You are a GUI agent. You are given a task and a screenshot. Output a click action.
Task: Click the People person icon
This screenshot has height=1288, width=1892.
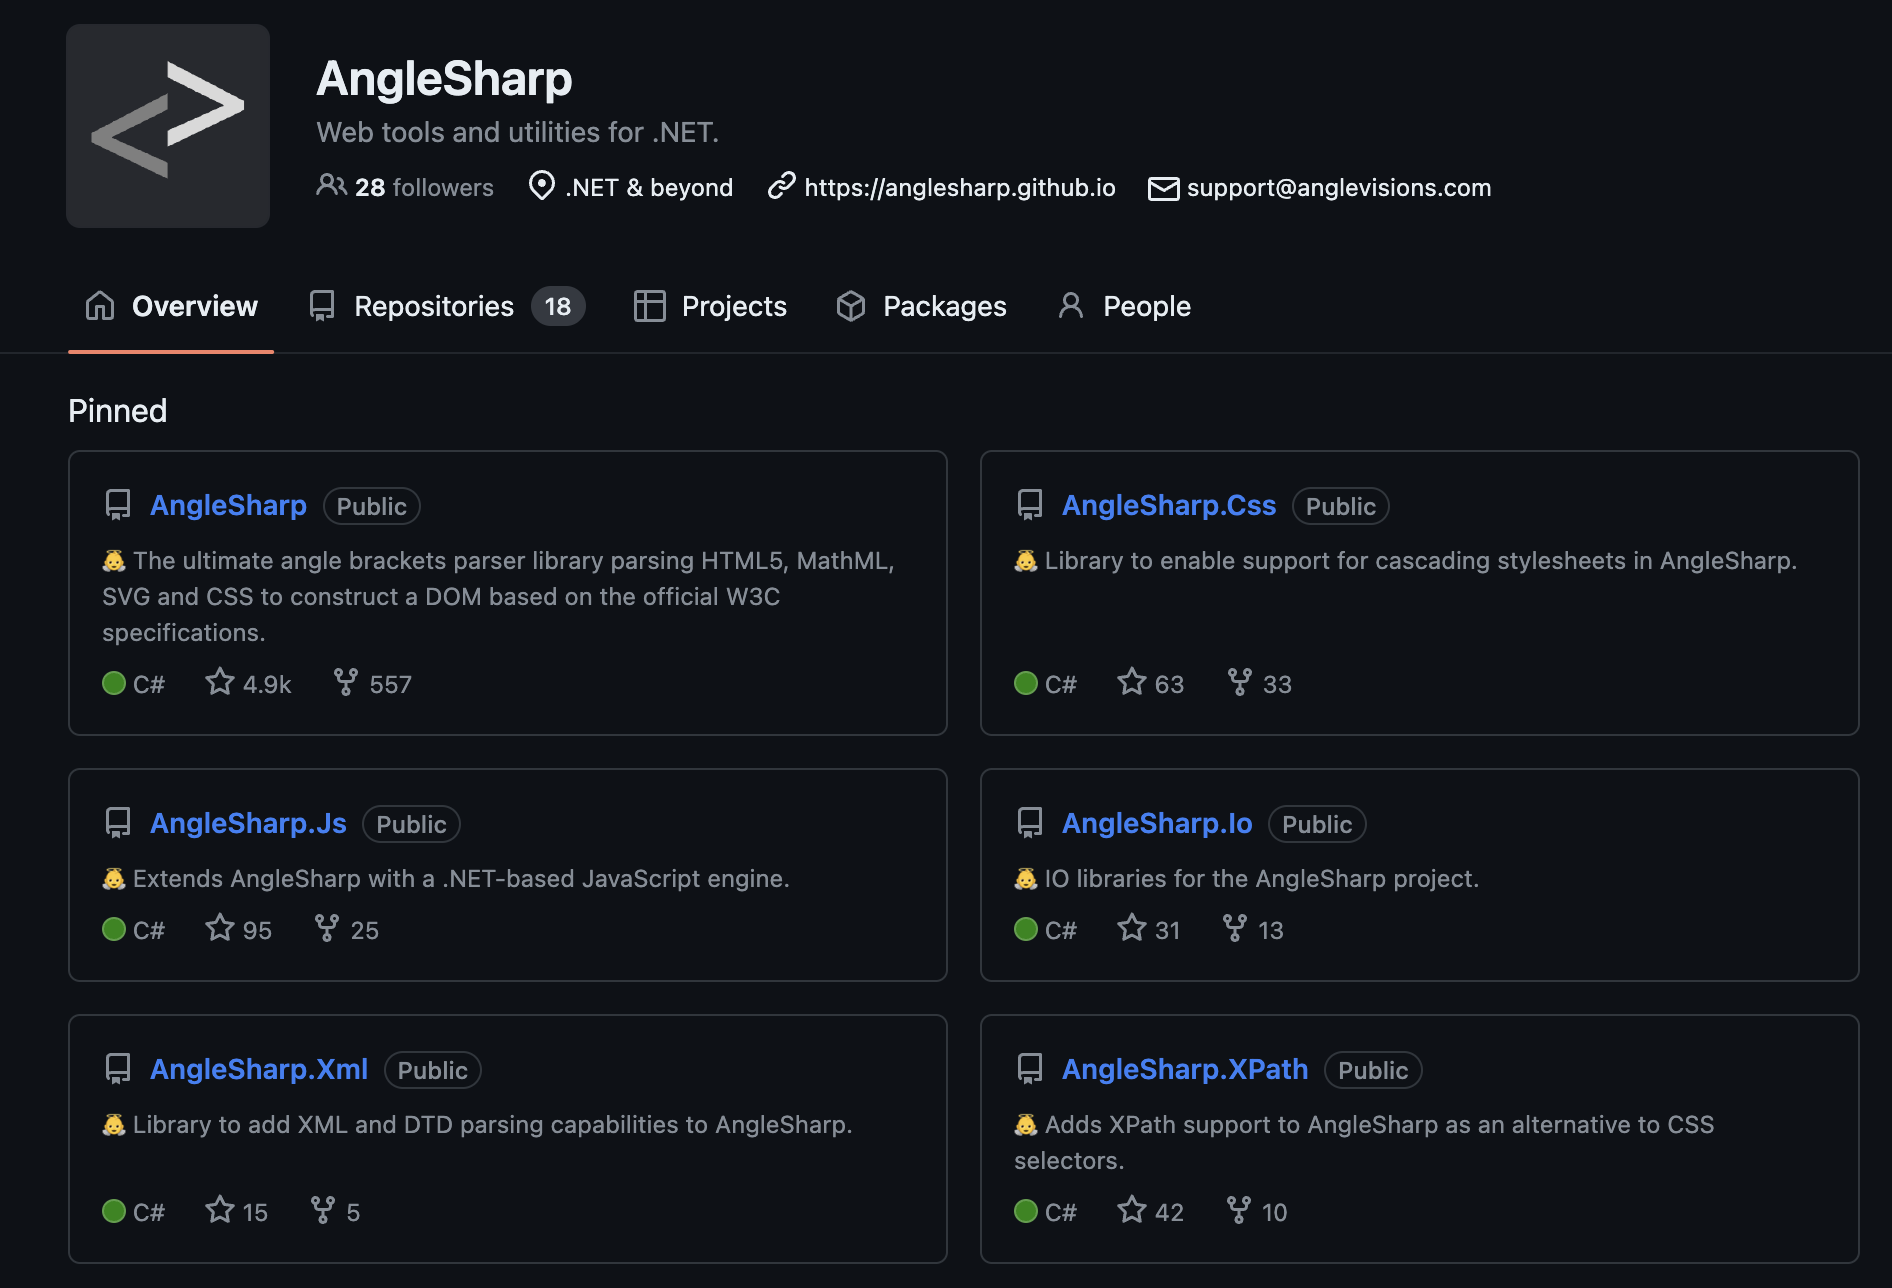tap(1071, 306)
